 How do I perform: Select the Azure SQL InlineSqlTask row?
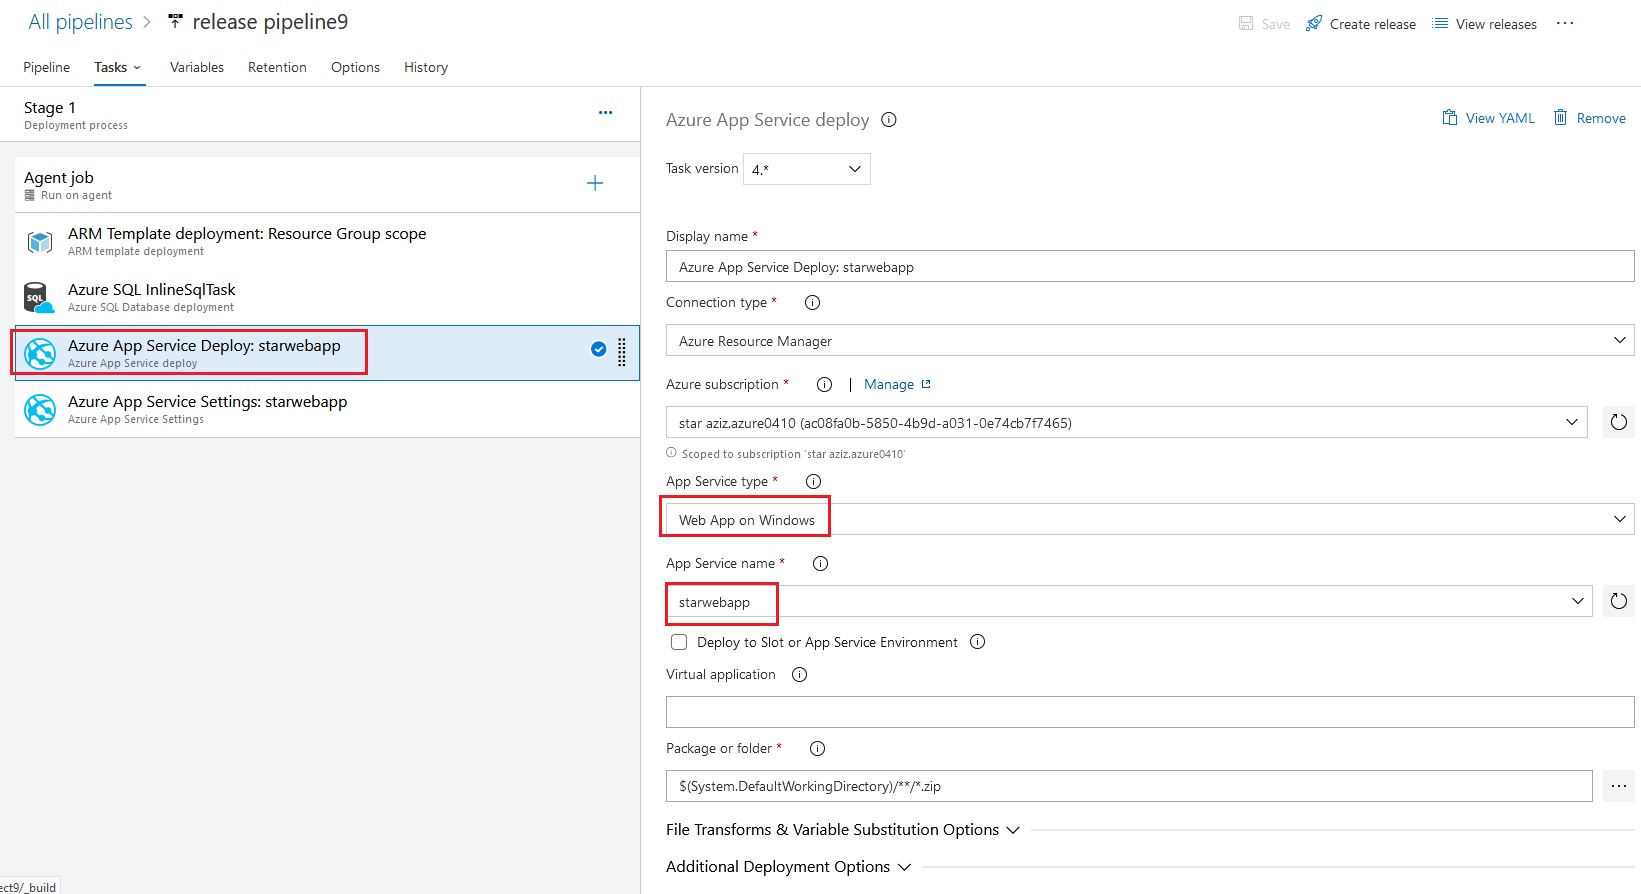pyautogui.click(x=327, y=297)
